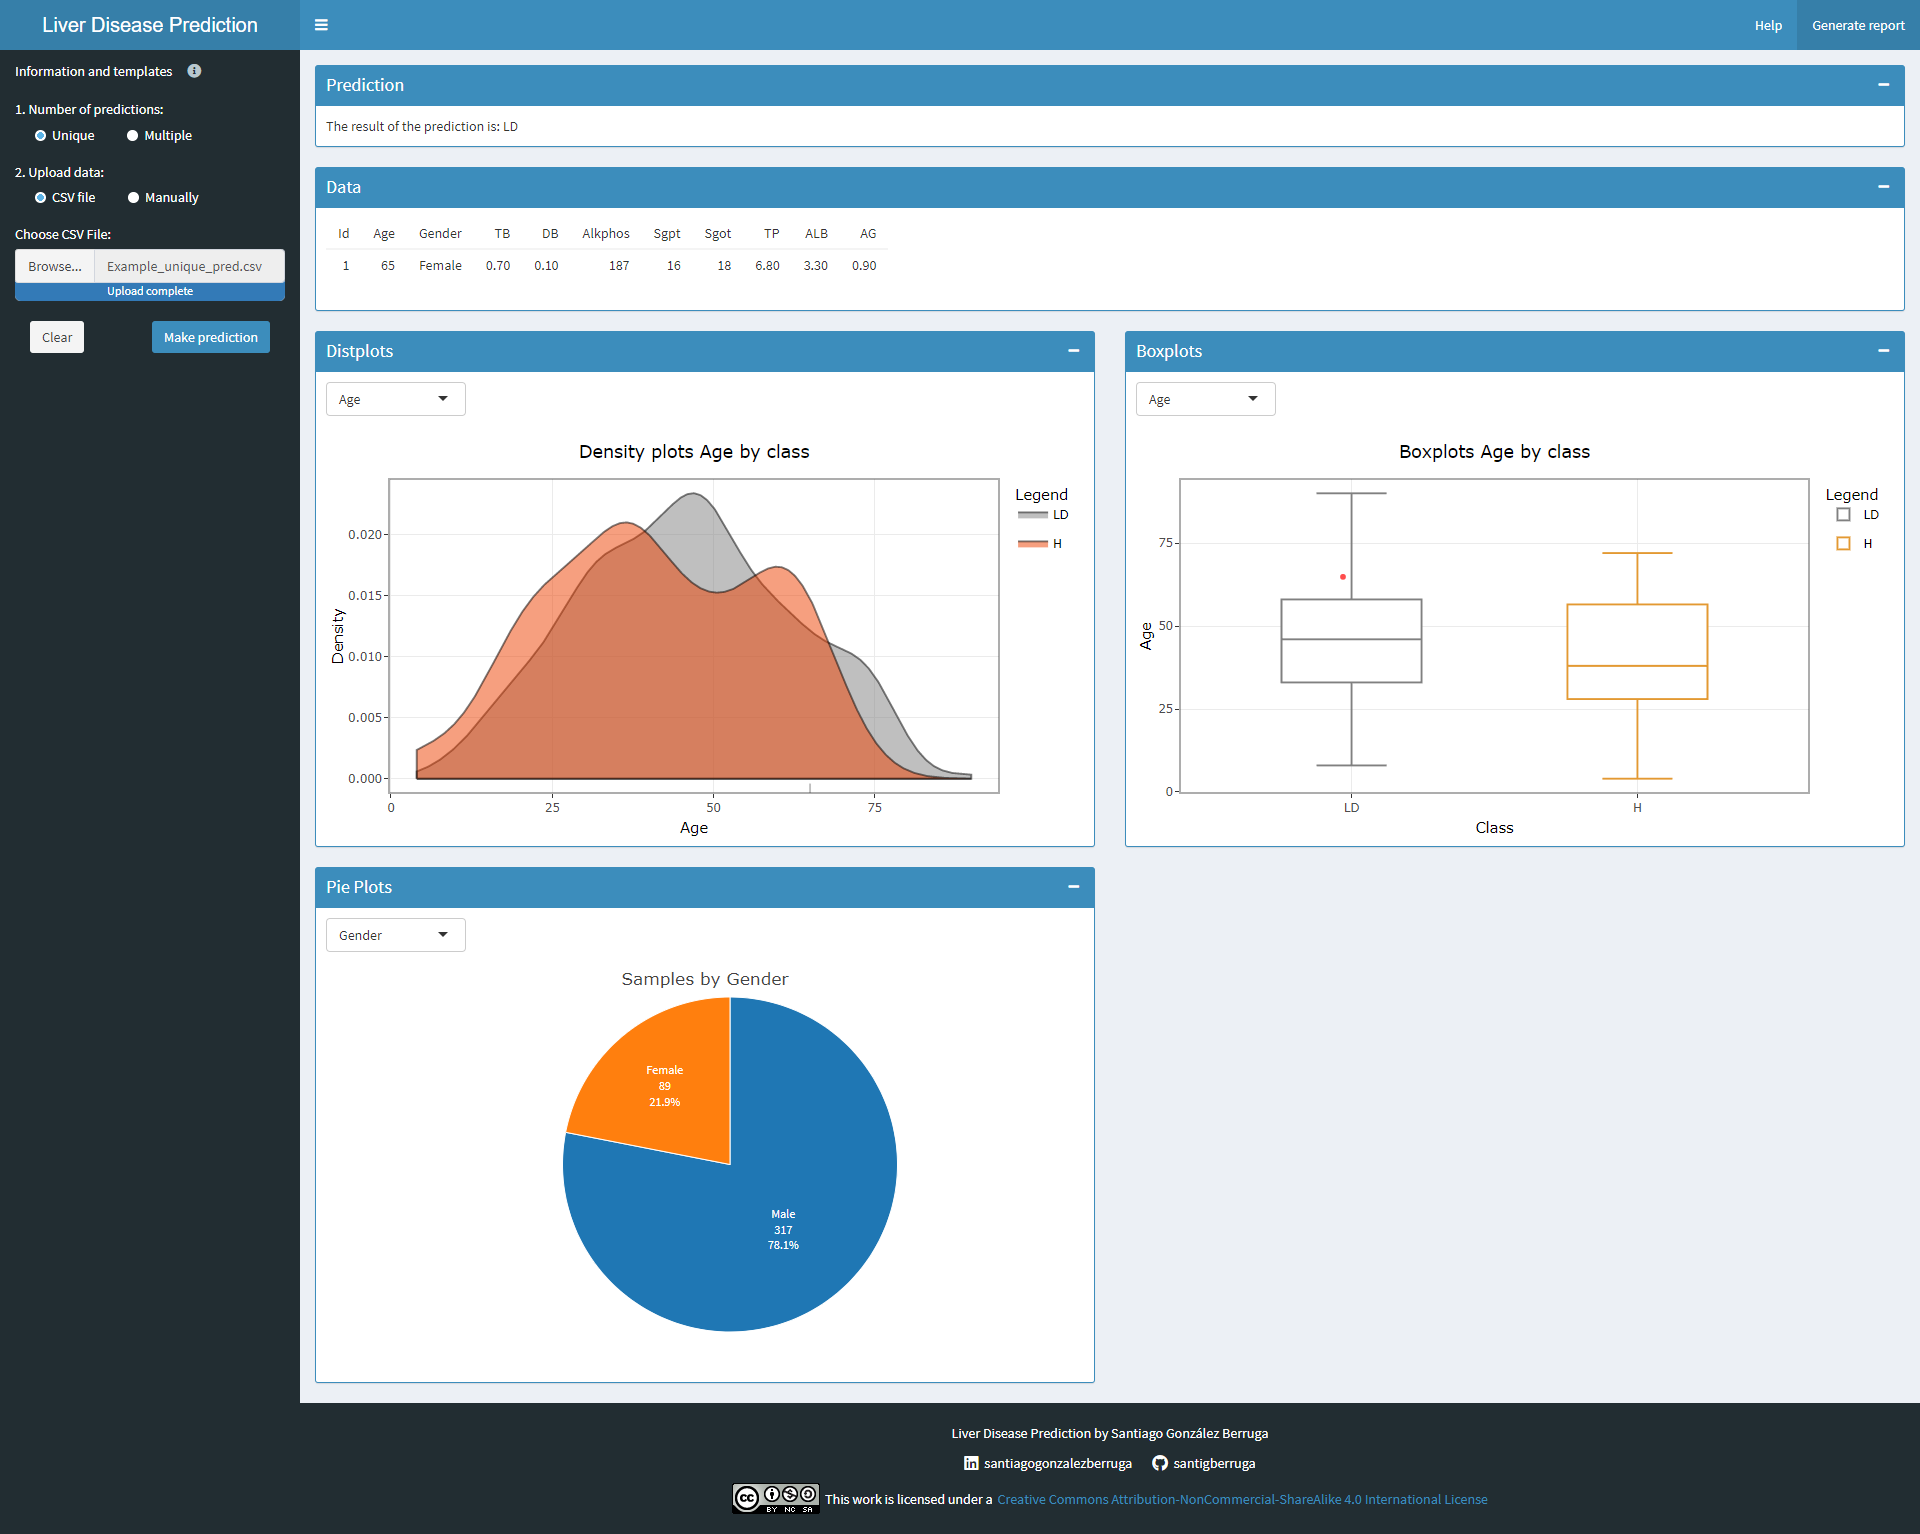The height and width of the screenshot is (1534, 1920).
Task: Collapse the Distplots panel
Action: (1073, 351)
